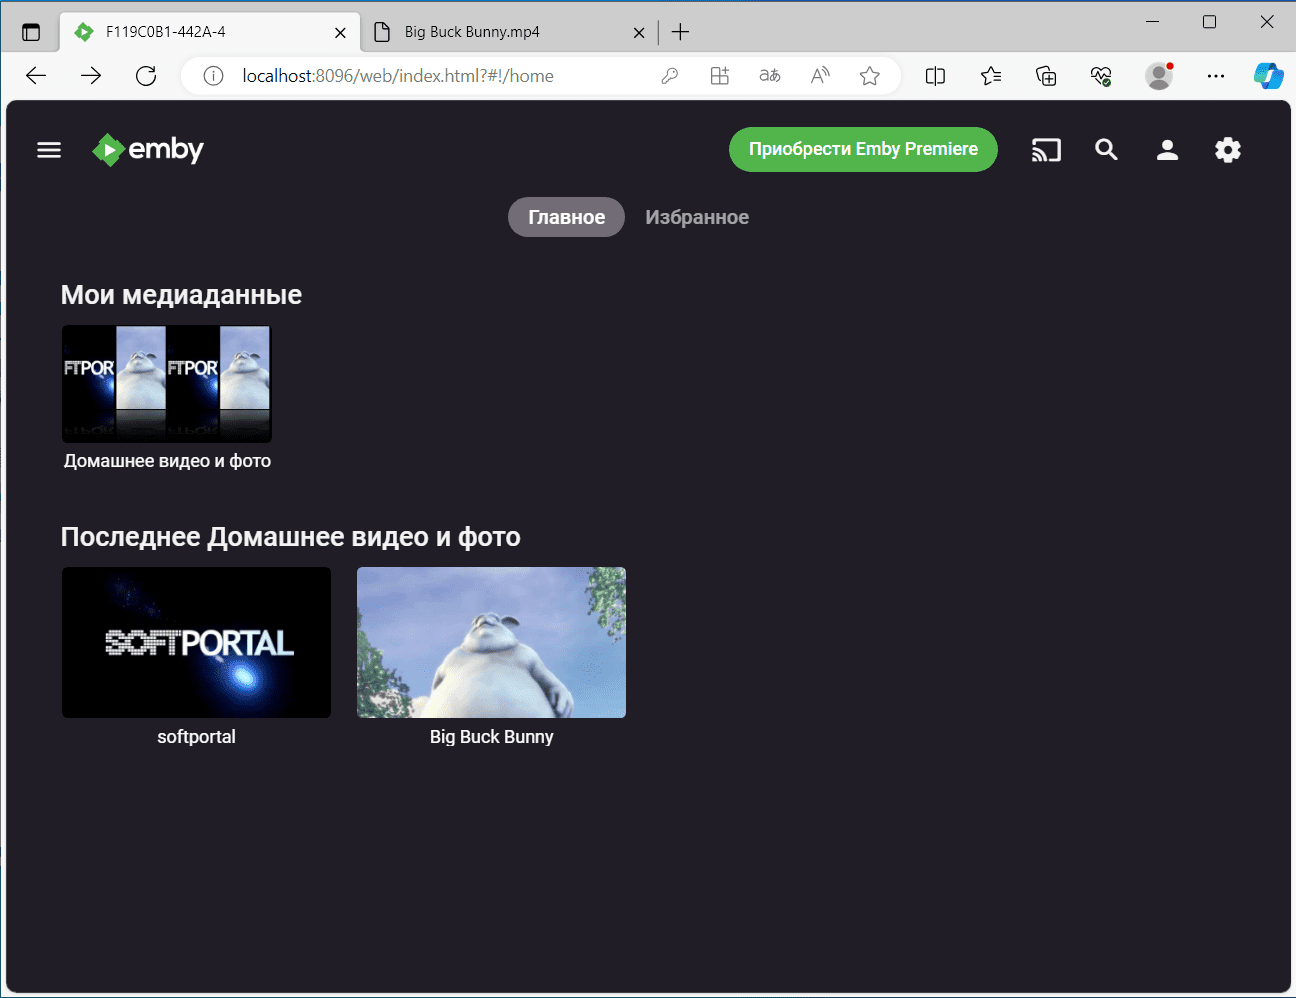The image size is (1296, 998).
Task: Click the Мои медиаданные heading
Action: pos(181,295)
